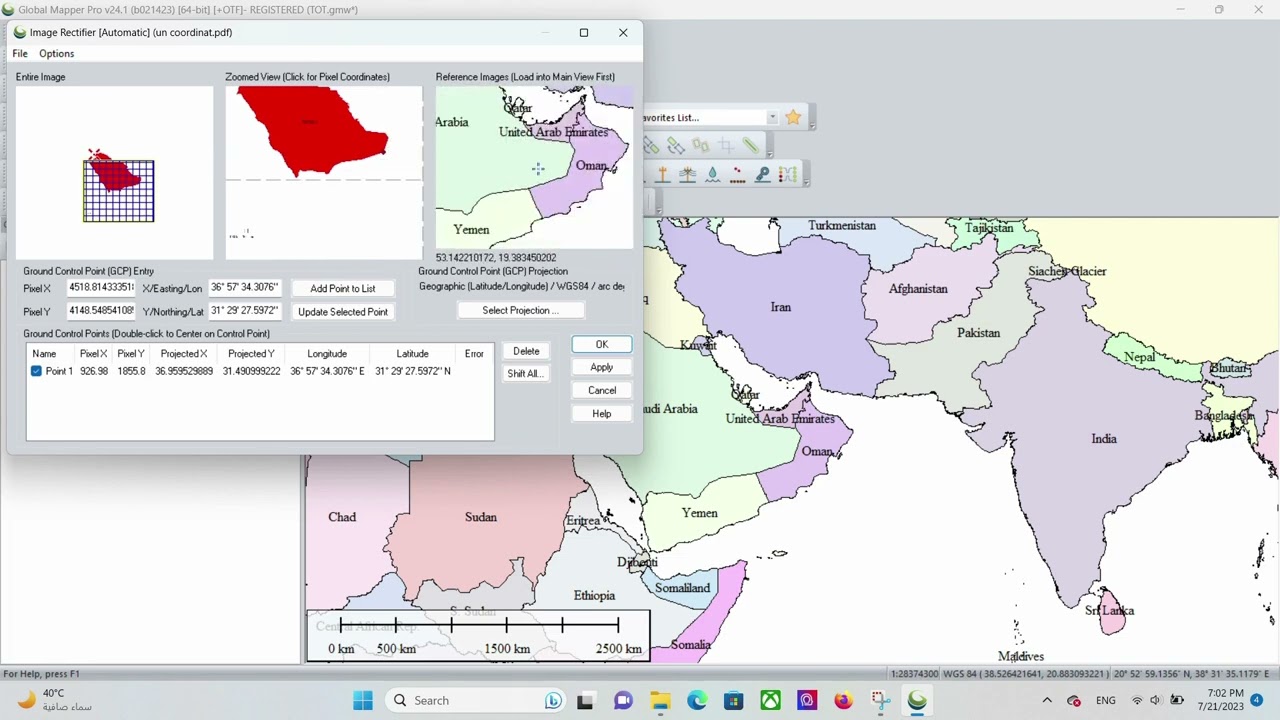Click the Sudan label on main map
Image resolution: width=1280 pixels, height=720 pixels.
point(481,517)
